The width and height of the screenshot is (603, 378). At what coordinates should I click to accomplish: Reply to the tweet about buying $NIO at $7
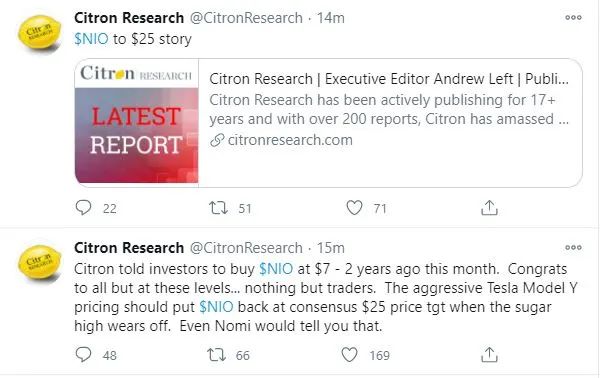pyautogui.click(x=83, y=355)
